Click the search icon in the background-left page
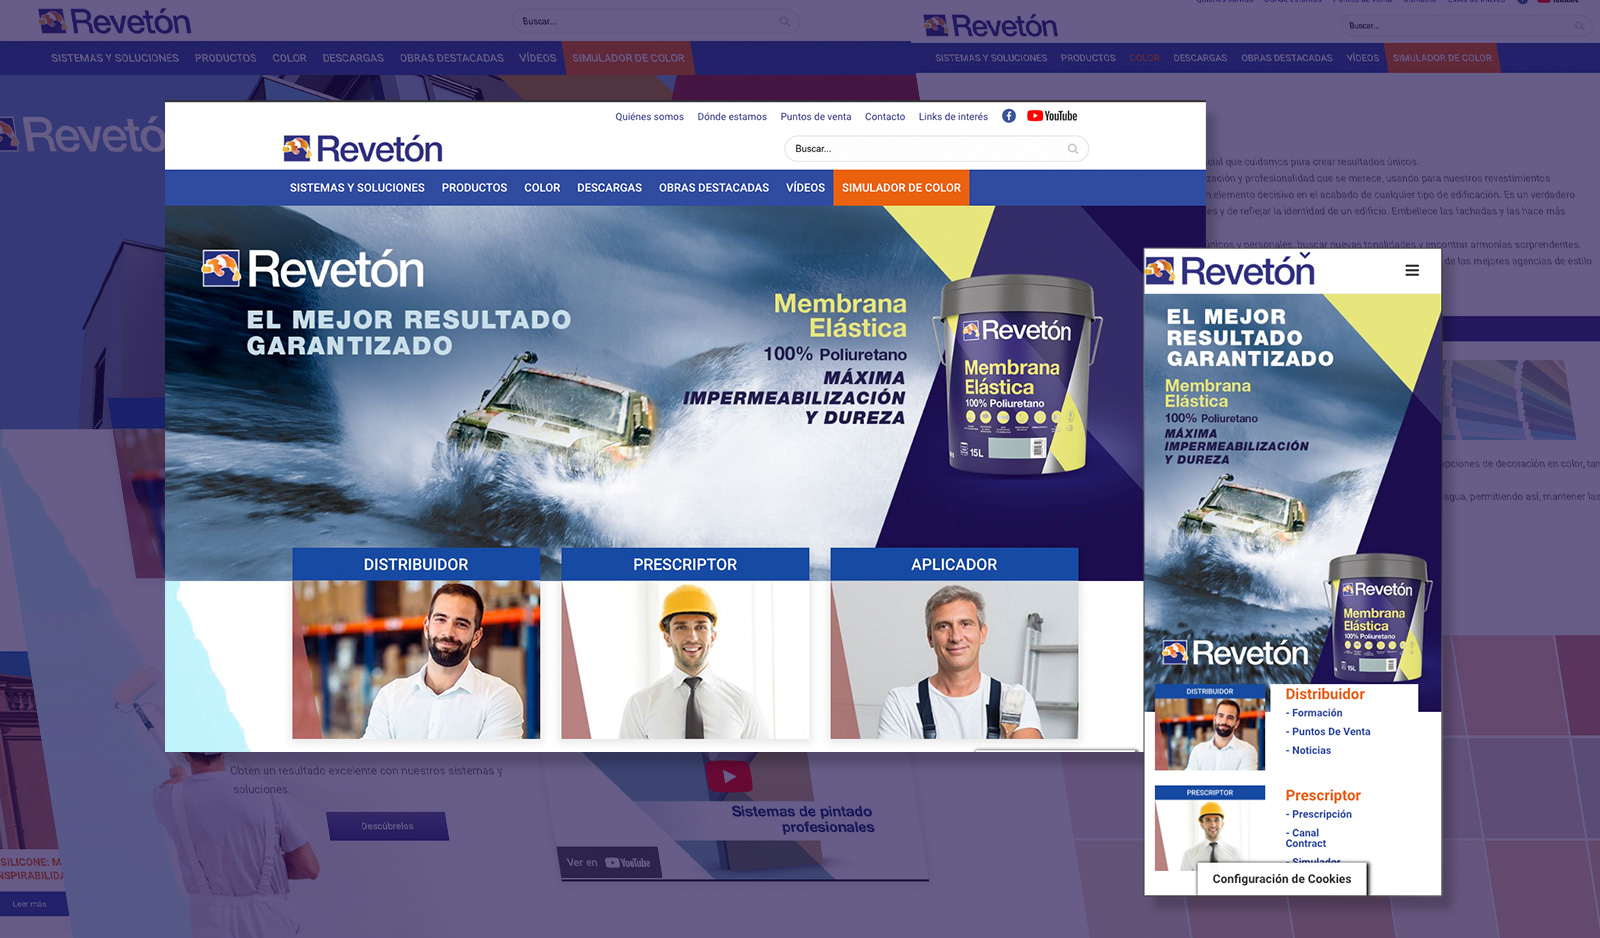Image resolution: width=1600 pixels, height=938 pixels. coord(784,21)
